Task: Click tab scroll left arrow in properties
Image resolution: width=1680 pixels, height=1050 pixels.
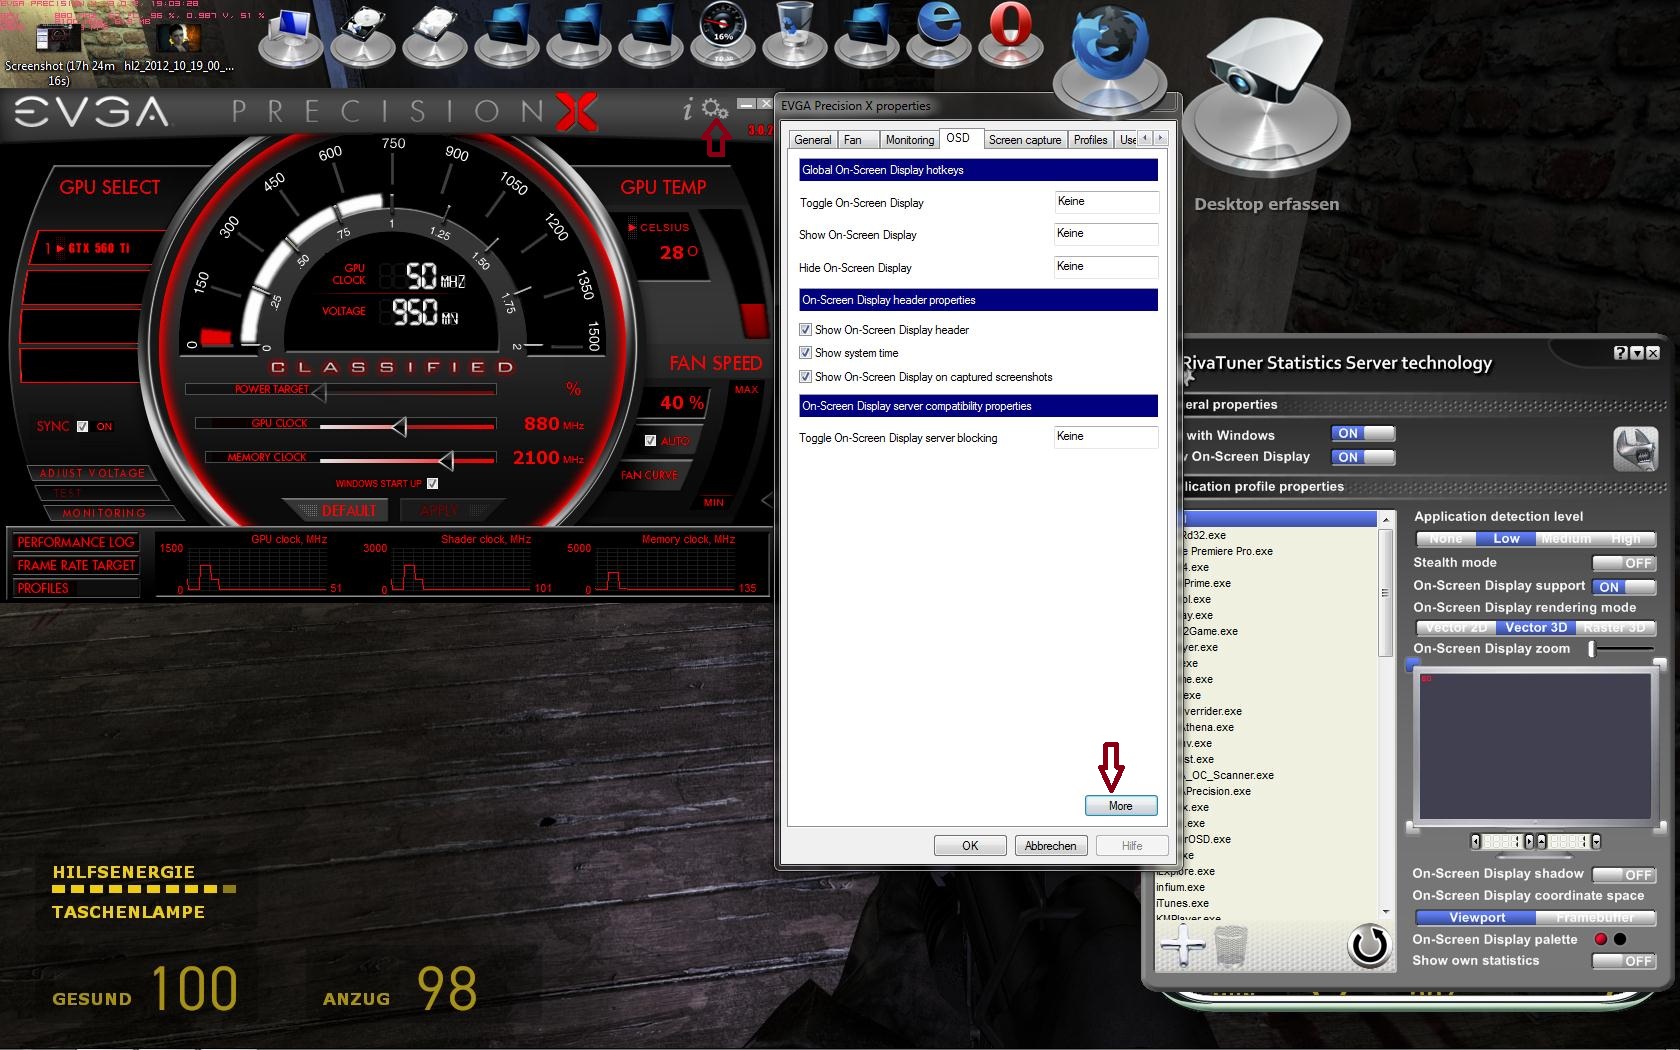Action: pyautogui.click(x=1146, y=139)
